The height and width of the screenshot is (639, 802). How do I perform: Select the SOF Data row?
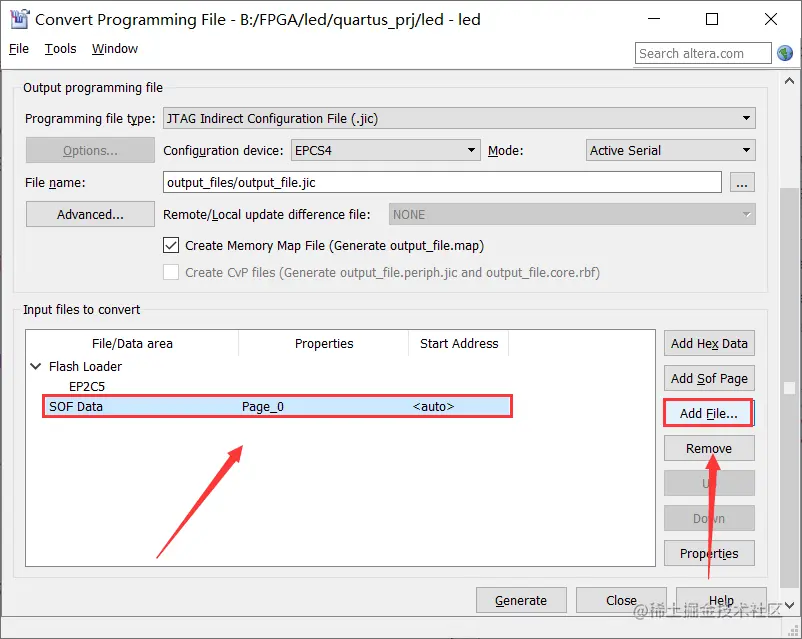pyautogui.click(x=277, y=406)
